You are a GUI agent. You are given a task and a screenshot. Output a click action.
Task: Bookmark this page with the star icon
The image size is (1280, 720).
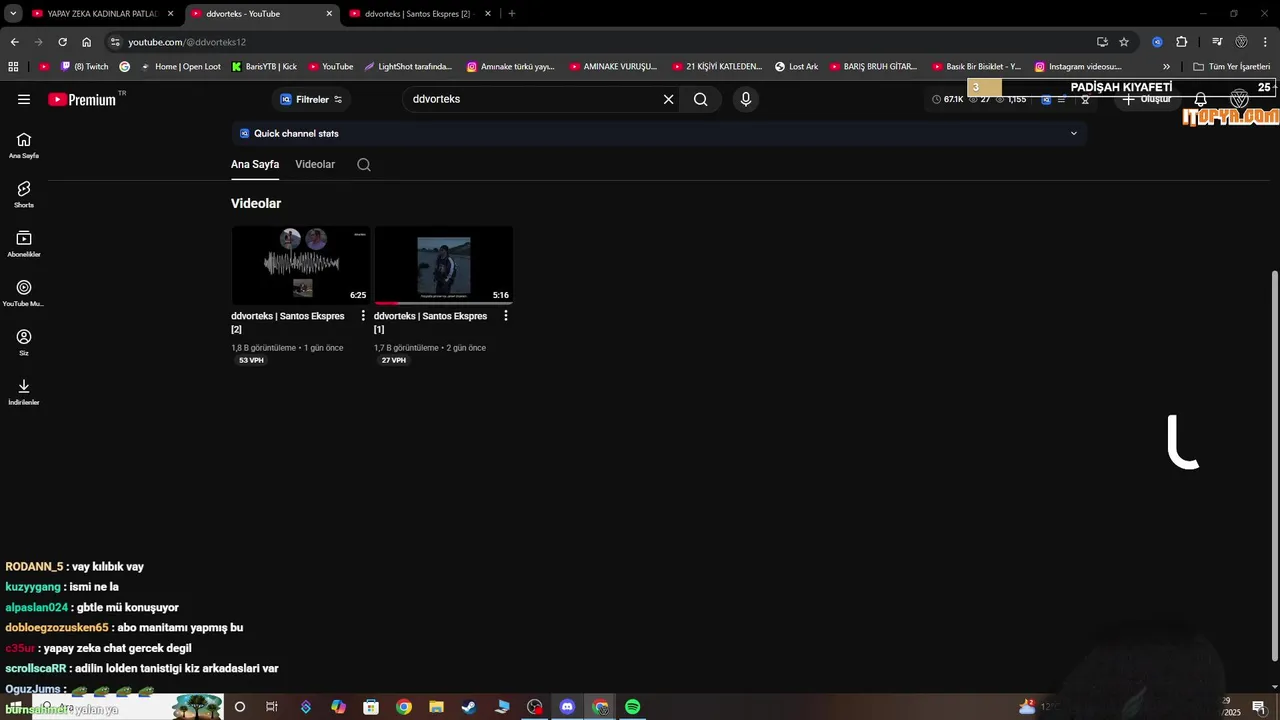1124,42
